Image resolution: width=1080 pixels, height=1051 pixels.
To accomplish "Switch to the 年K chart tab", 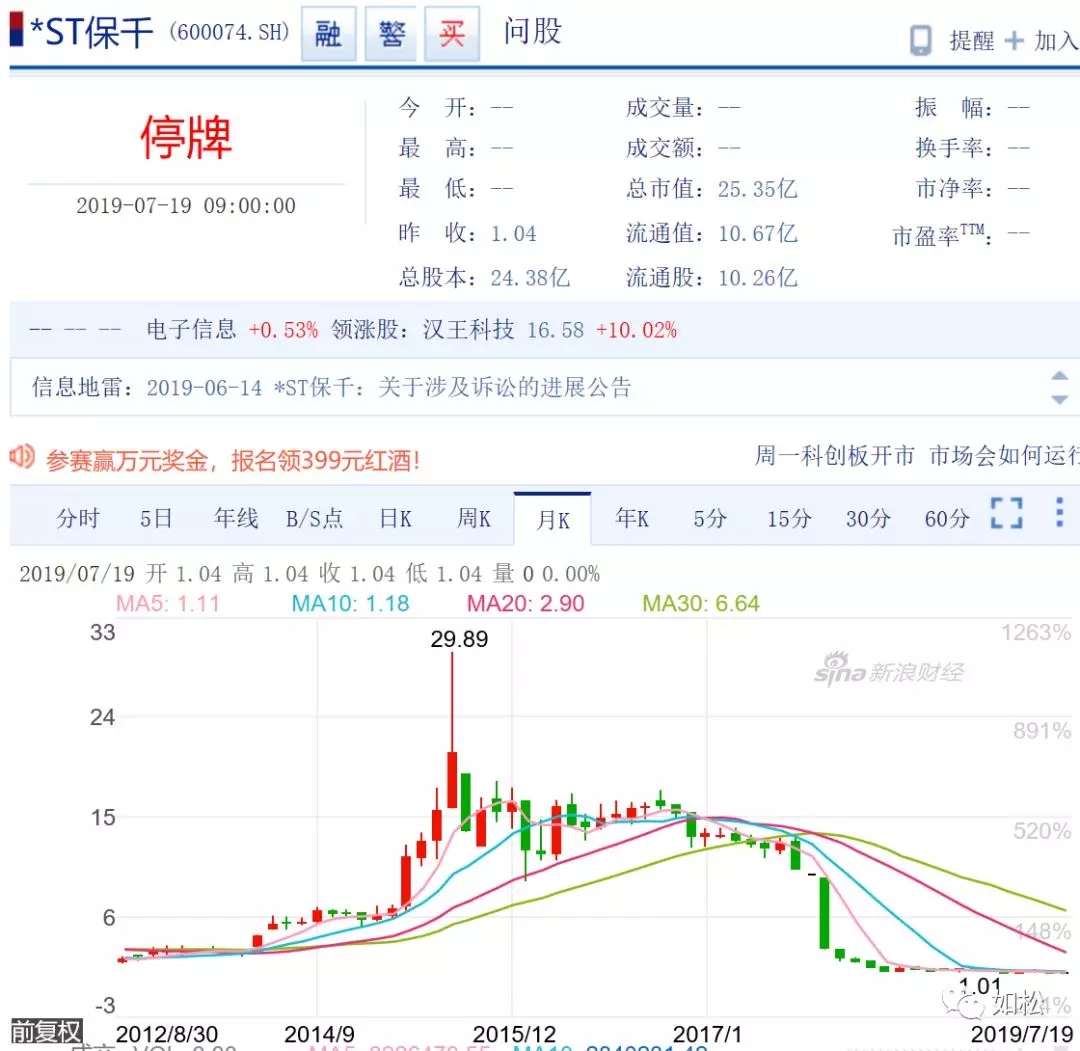I will [632, 519].
